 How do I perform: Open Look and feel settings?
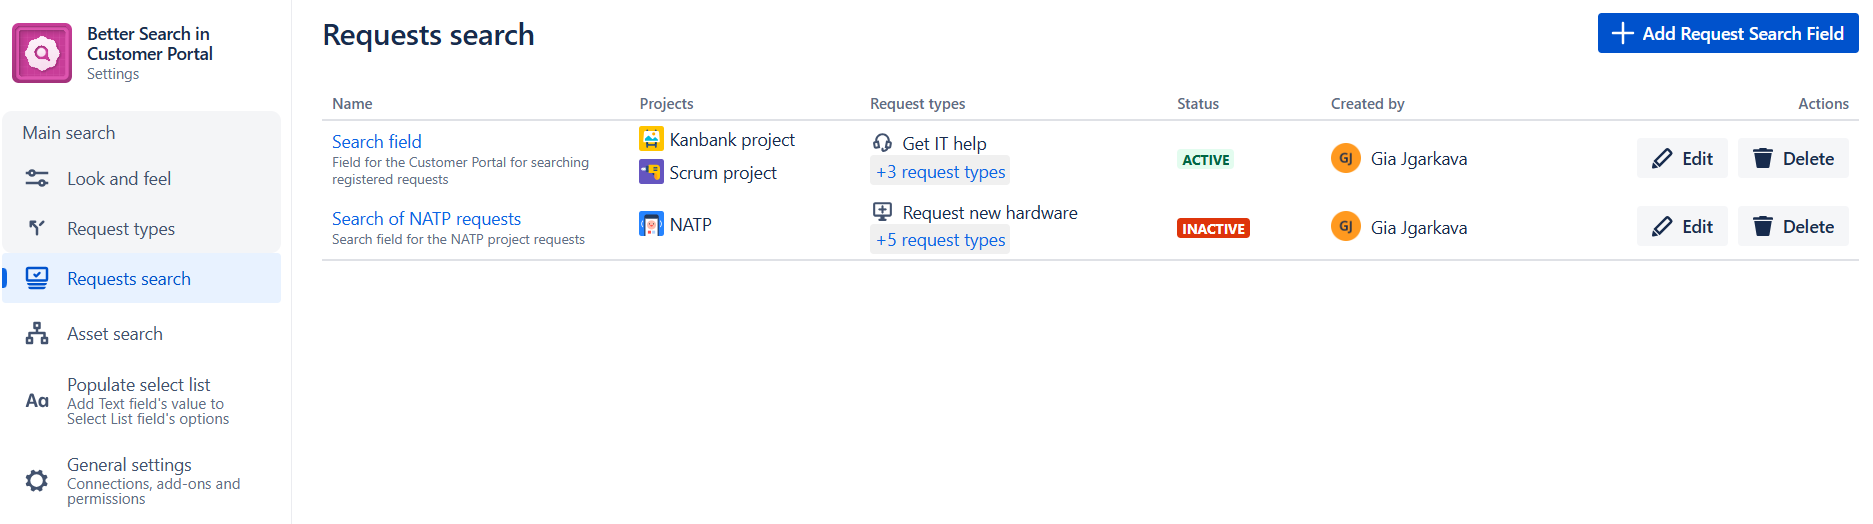pyautogui.click(x=142, y=179)
